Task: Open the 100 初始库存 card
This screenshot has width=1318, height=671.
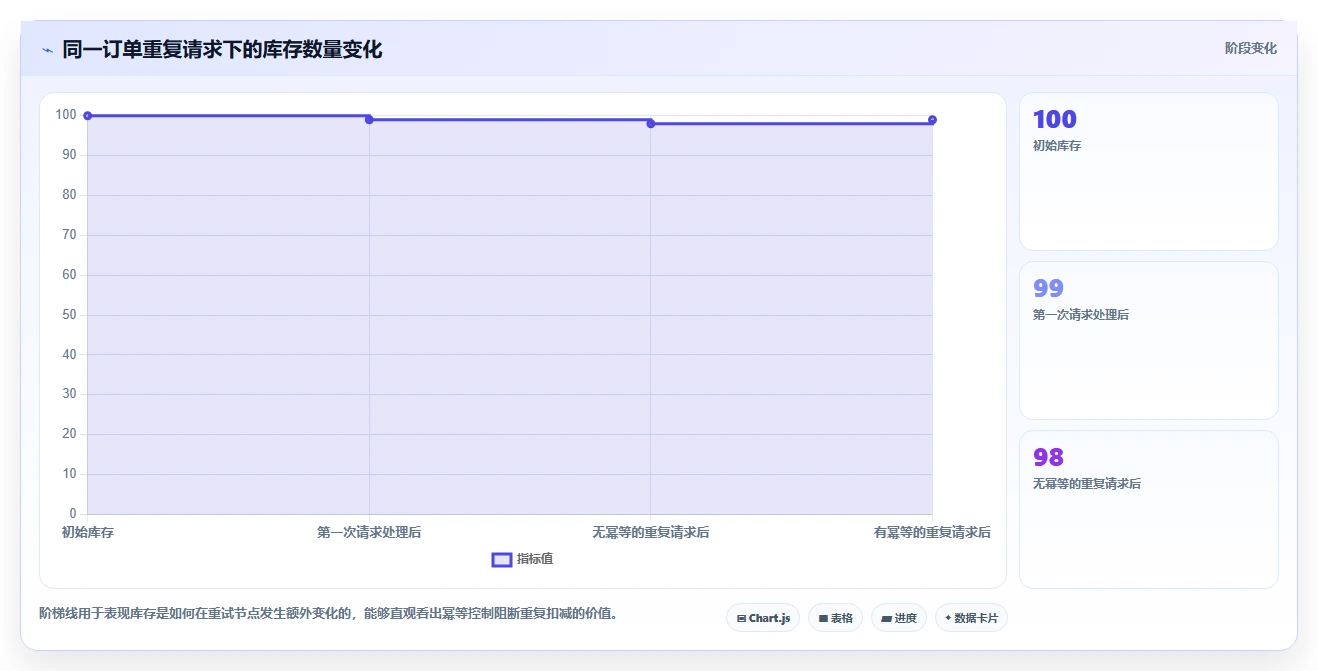Action: (x=1148, y=171)
